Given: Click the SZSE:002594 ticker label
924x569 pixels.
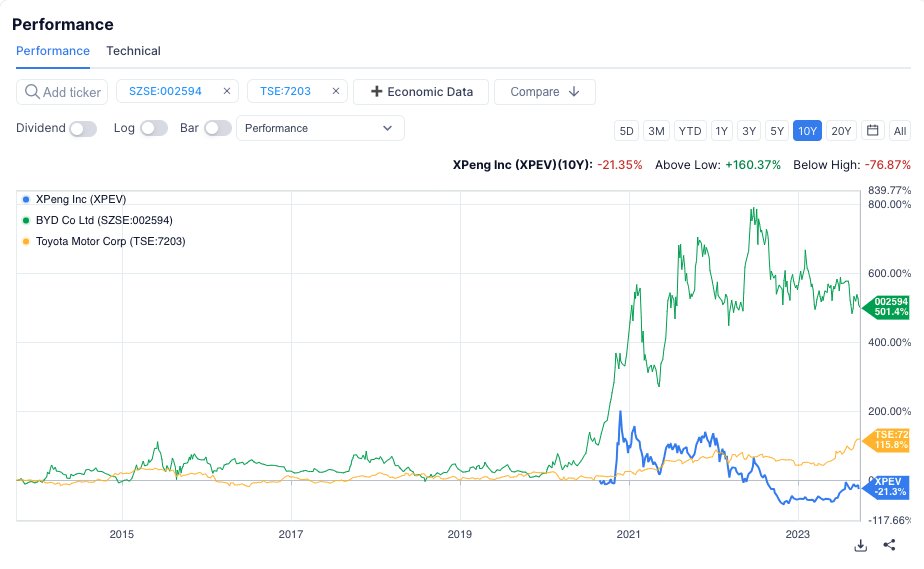Looking at the screenshot, I should point(165,91).
